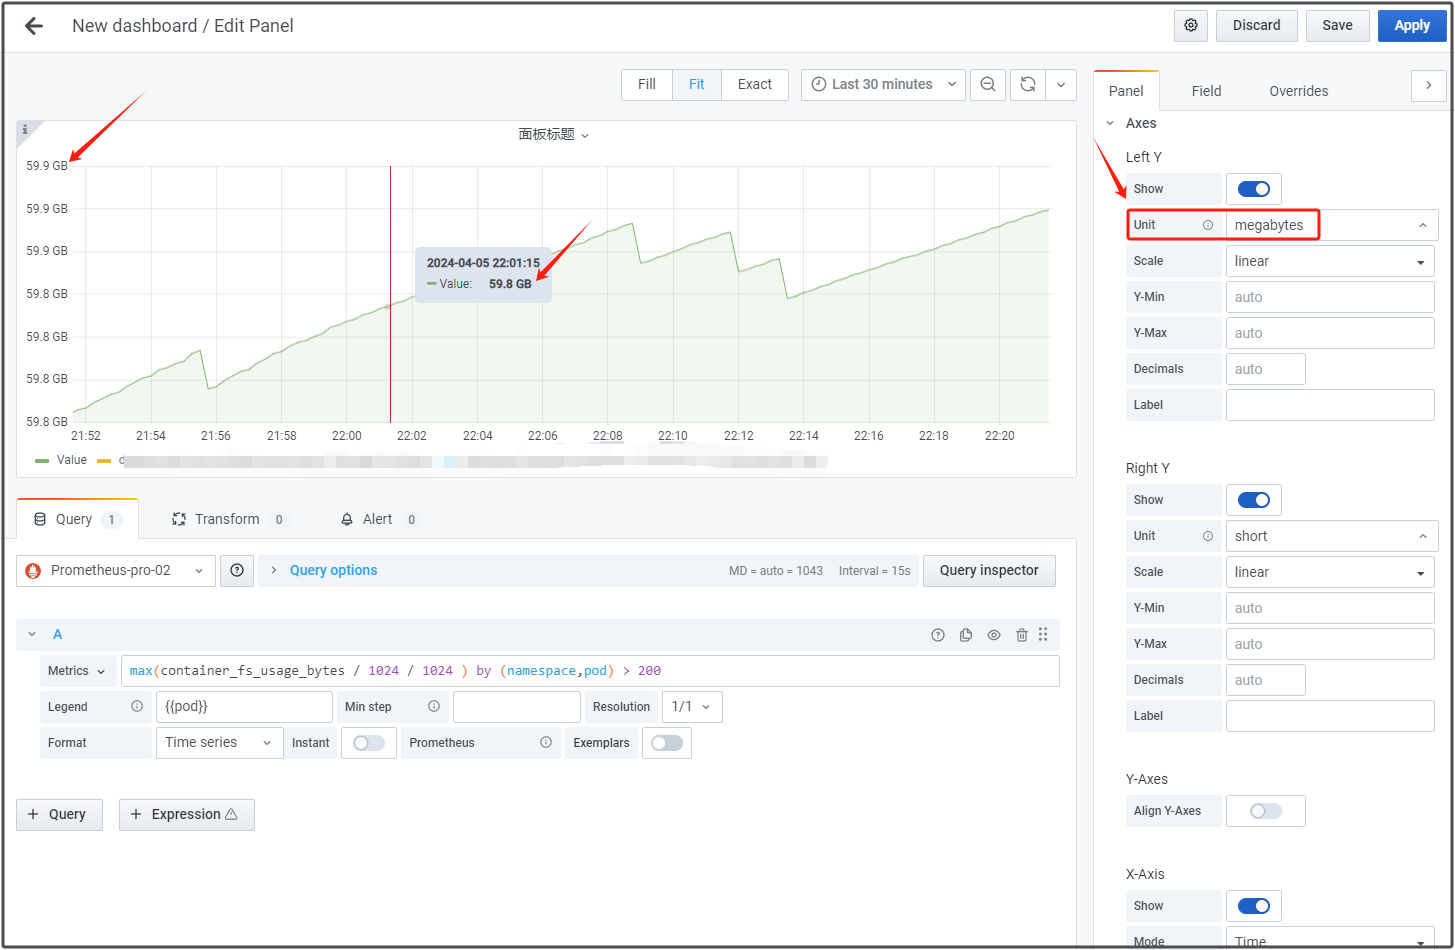1455x950 pixels.
Task: Open the Query inspector
Action: point(988,571)
